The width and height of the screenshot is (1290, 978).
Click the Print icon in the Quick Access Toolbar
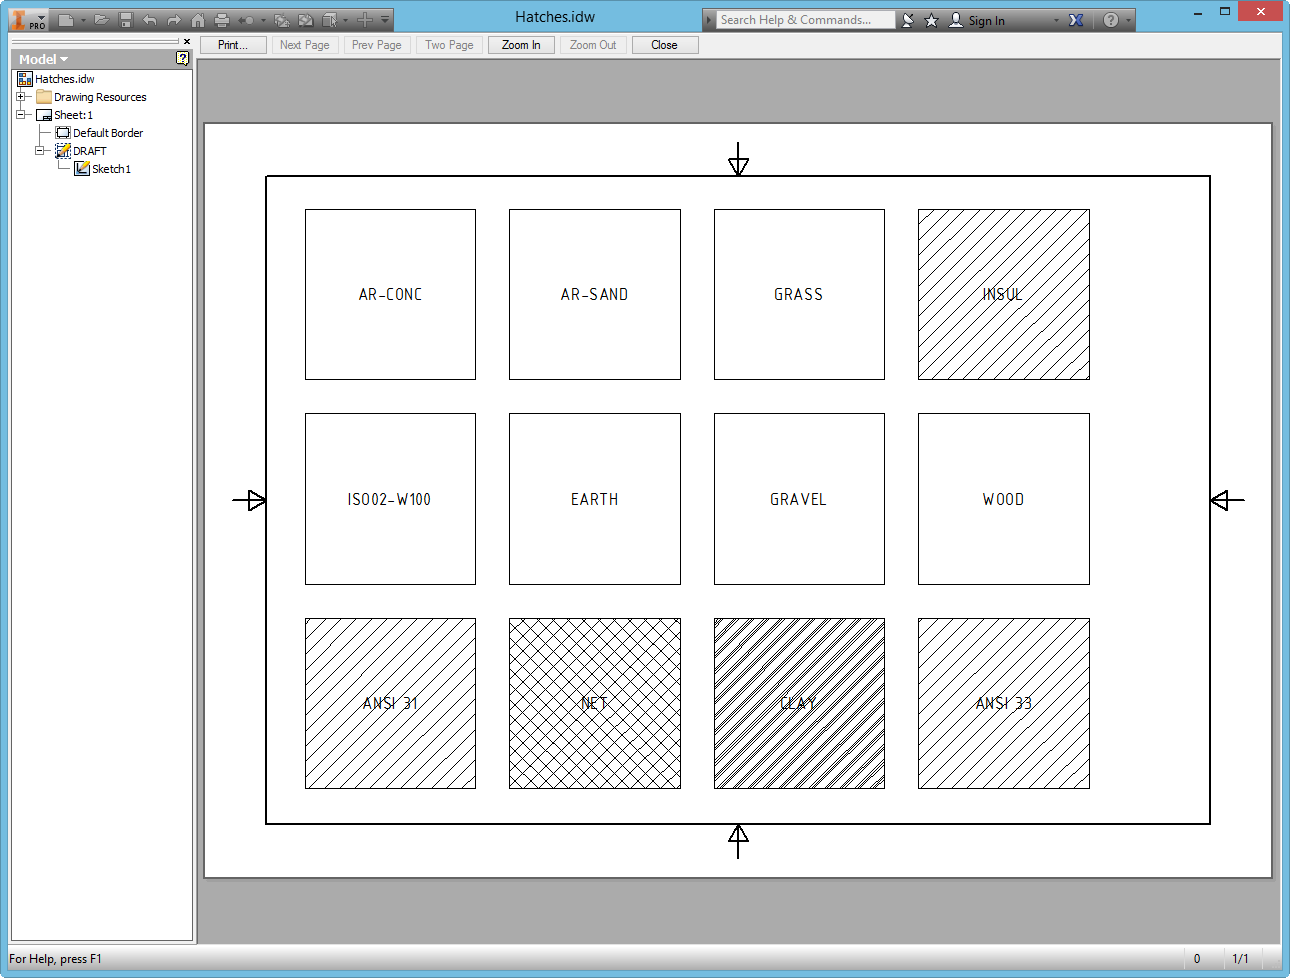tap(222, 19)
